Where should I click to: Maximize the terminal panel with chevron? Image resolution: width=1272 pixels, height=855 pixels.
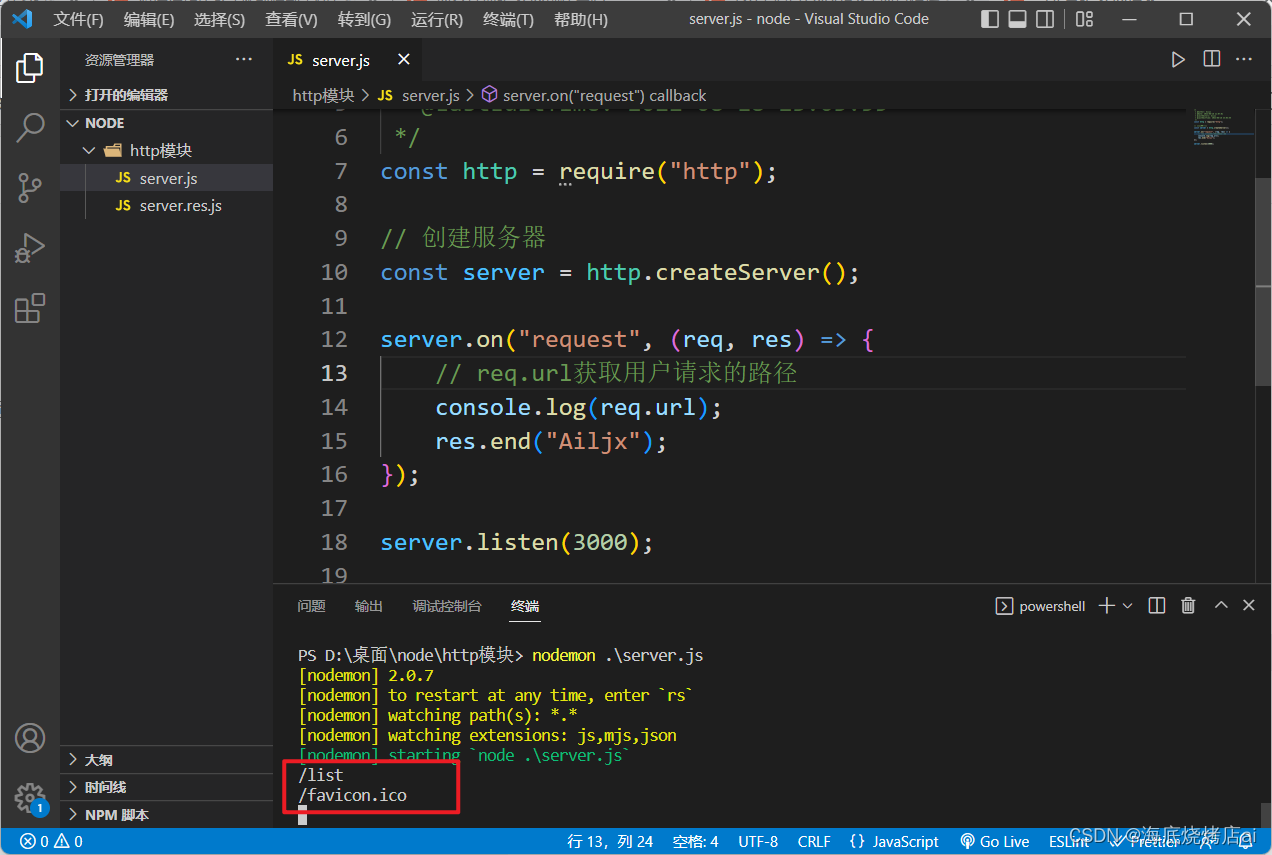point(1221,606)
